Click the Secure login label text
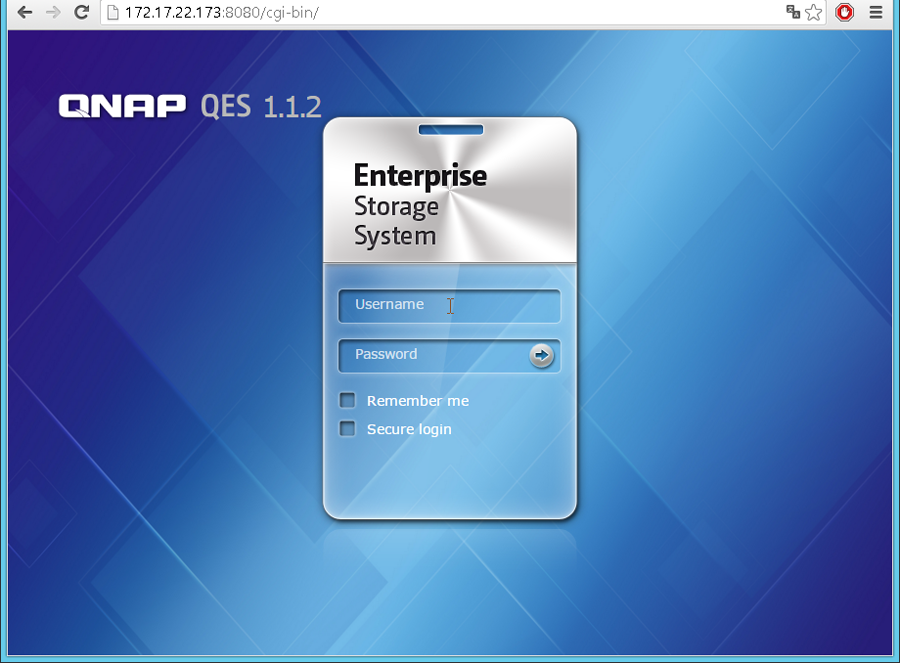Screen dimensions: 900x663 coord(409,429)
